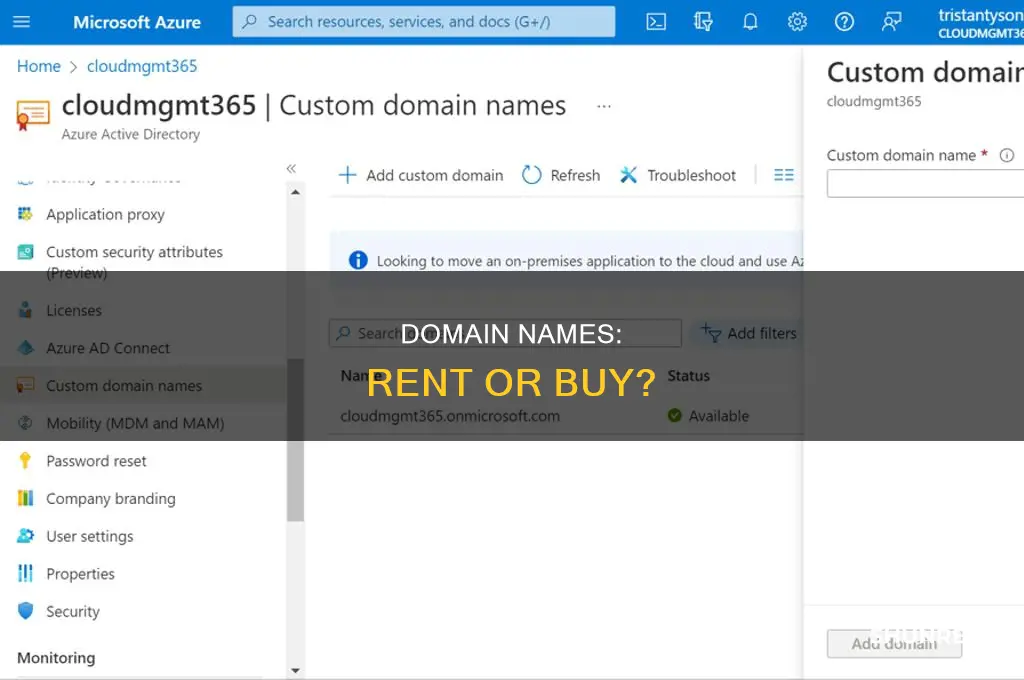This screenshot has width=1024, height=680.
Task: Open the ellipsis more options next to title
Action: pyautogui.click(x=604, y=106)
